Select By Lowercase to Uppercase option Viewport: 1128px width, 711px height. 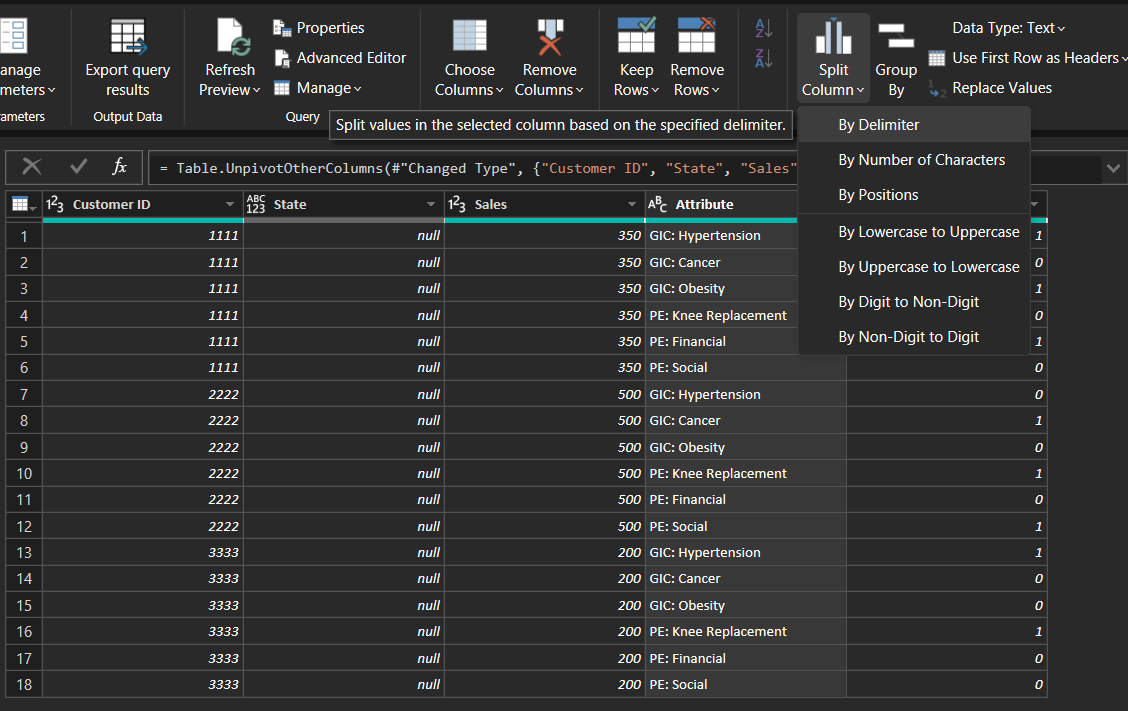pyautogui.click(x=914, y=232)
